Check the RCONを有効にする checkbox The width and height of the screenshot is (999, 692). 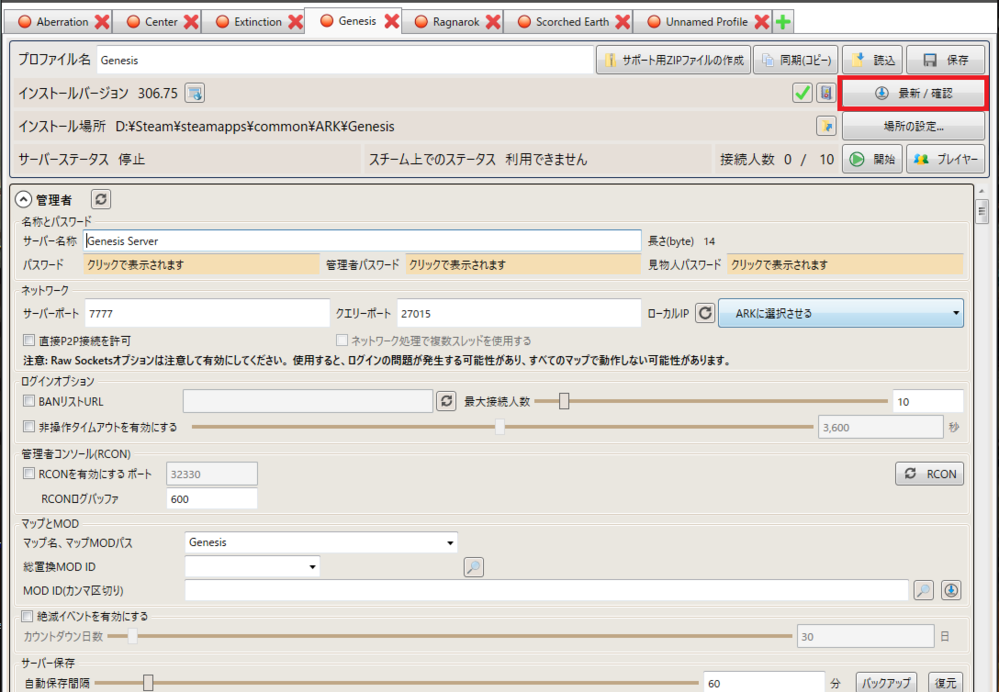pos(29,473)
